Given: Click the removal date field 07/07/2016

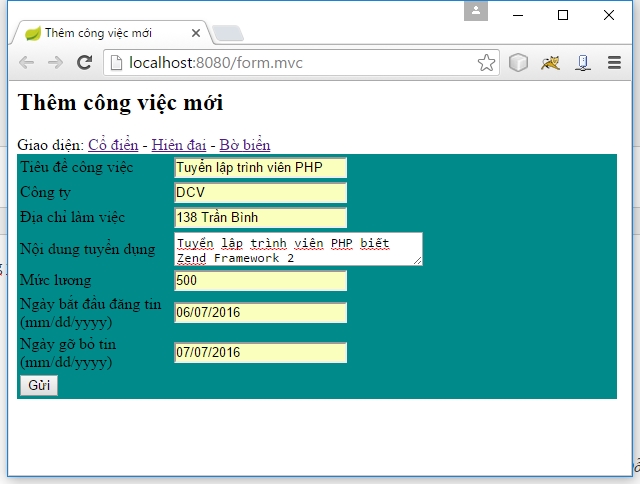Looking at the screenshot, I should pyautogui.click(x=260, y=353).
